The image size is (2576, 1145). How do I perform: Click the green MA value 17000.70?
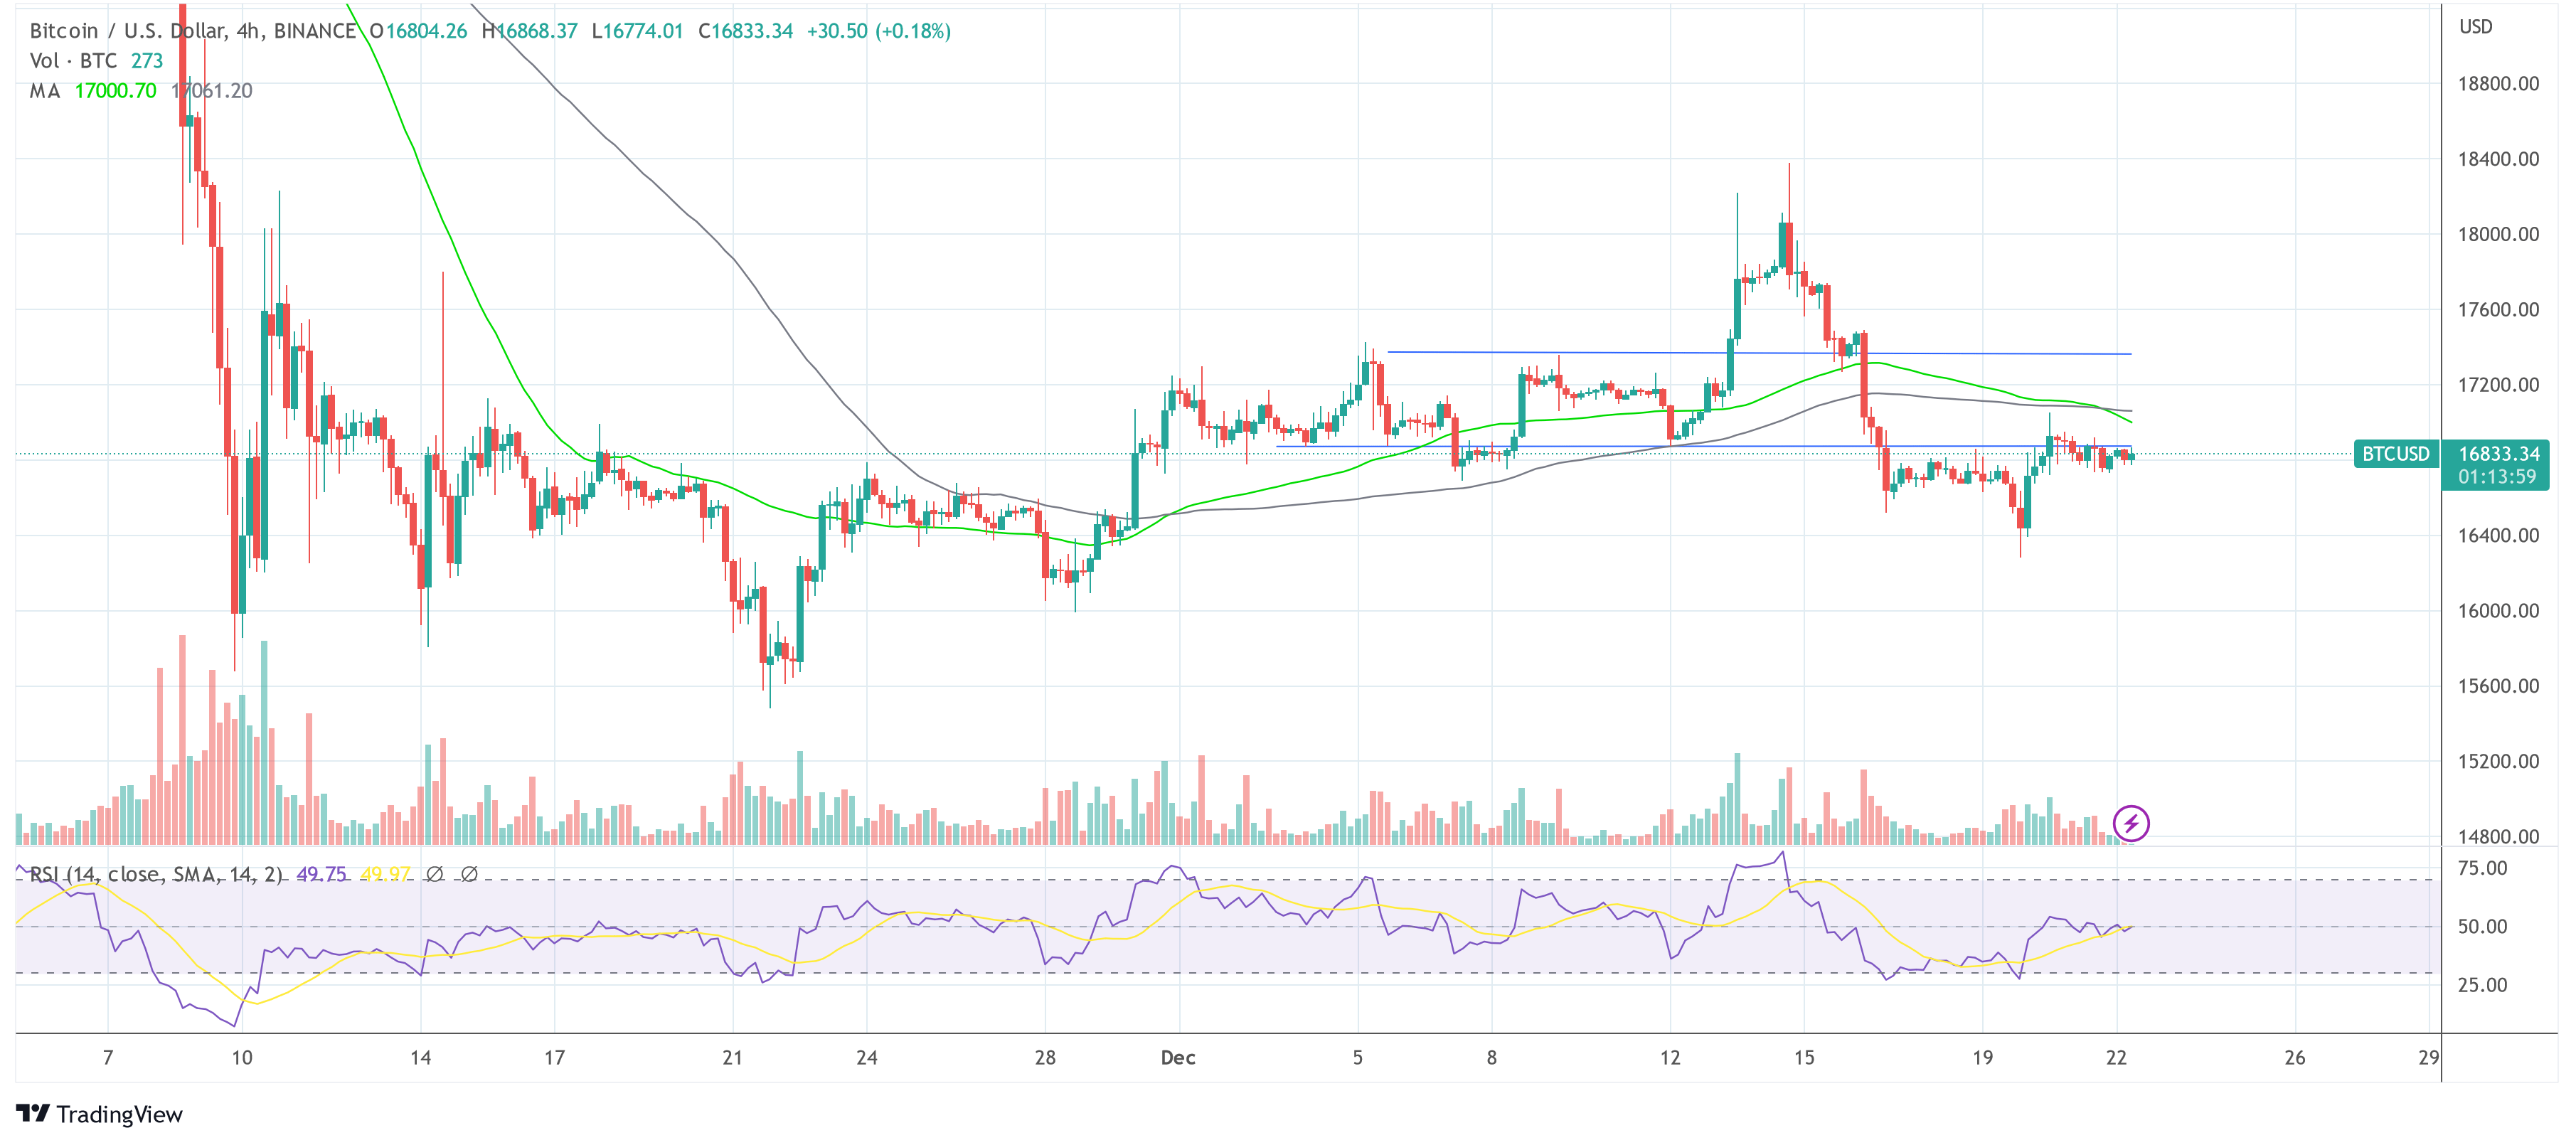(x=116, y=91)
